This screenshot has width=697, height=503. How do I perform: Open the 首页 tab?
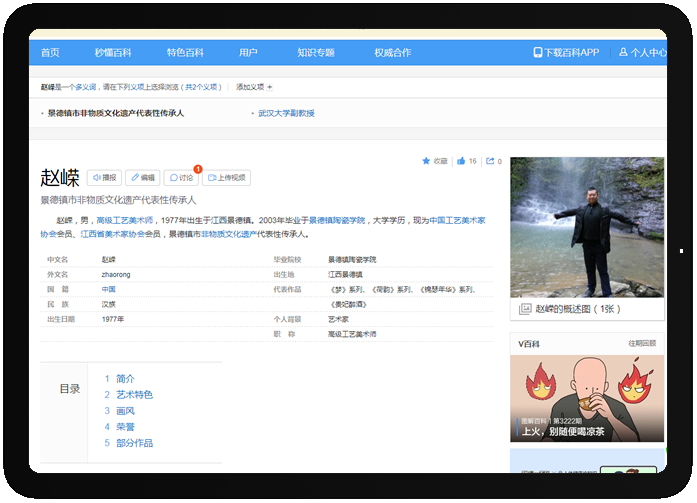[x=50, y=52]
